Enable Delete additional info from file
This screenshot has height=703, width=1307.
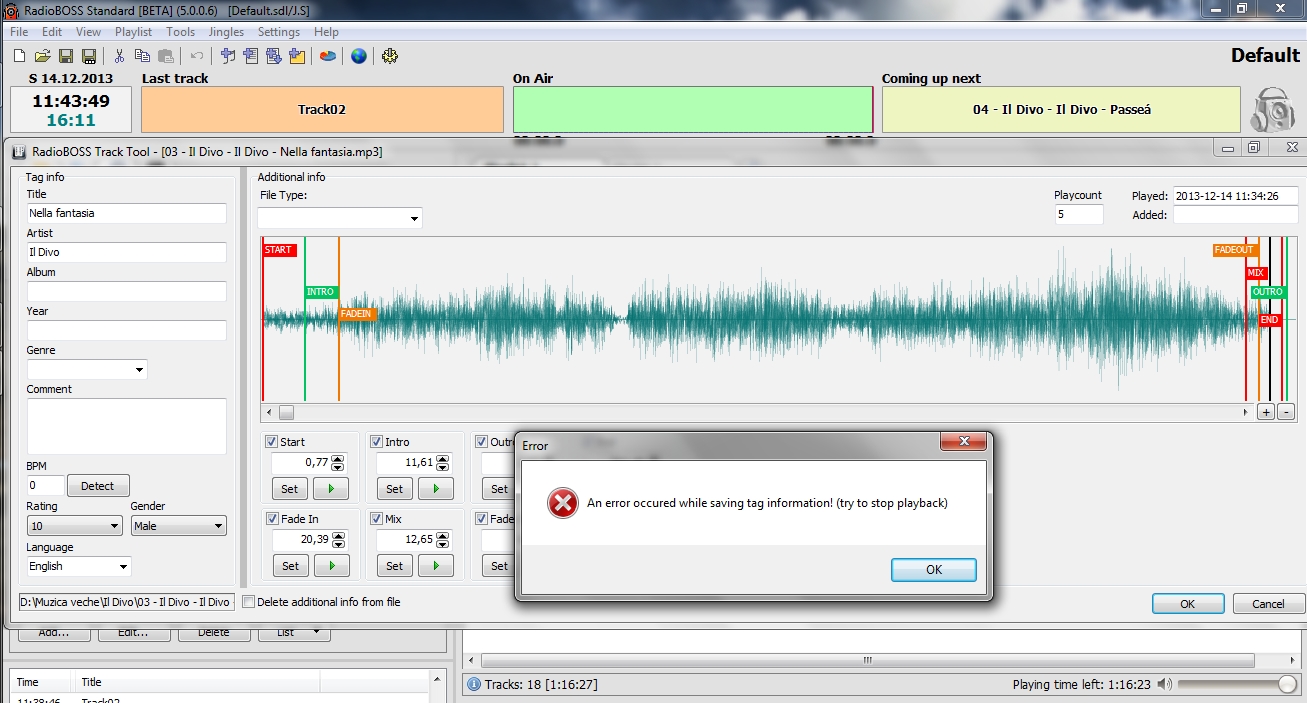point(249,602)
